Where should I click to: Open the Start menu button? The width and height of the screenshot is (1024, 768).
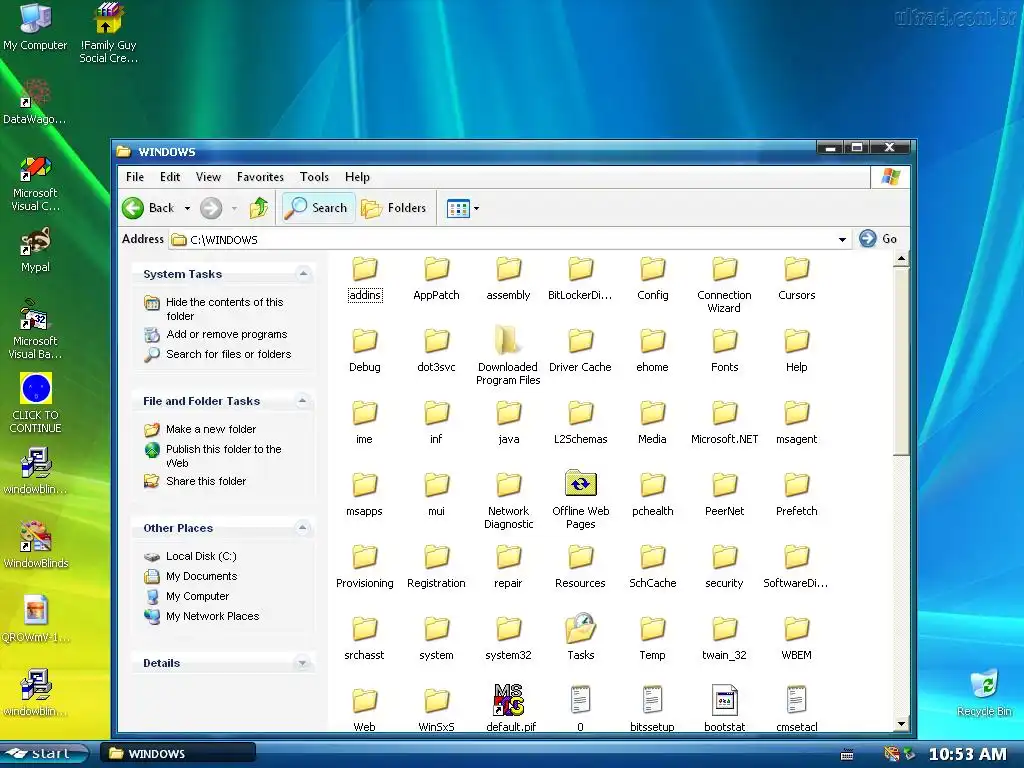pos(44,754)
